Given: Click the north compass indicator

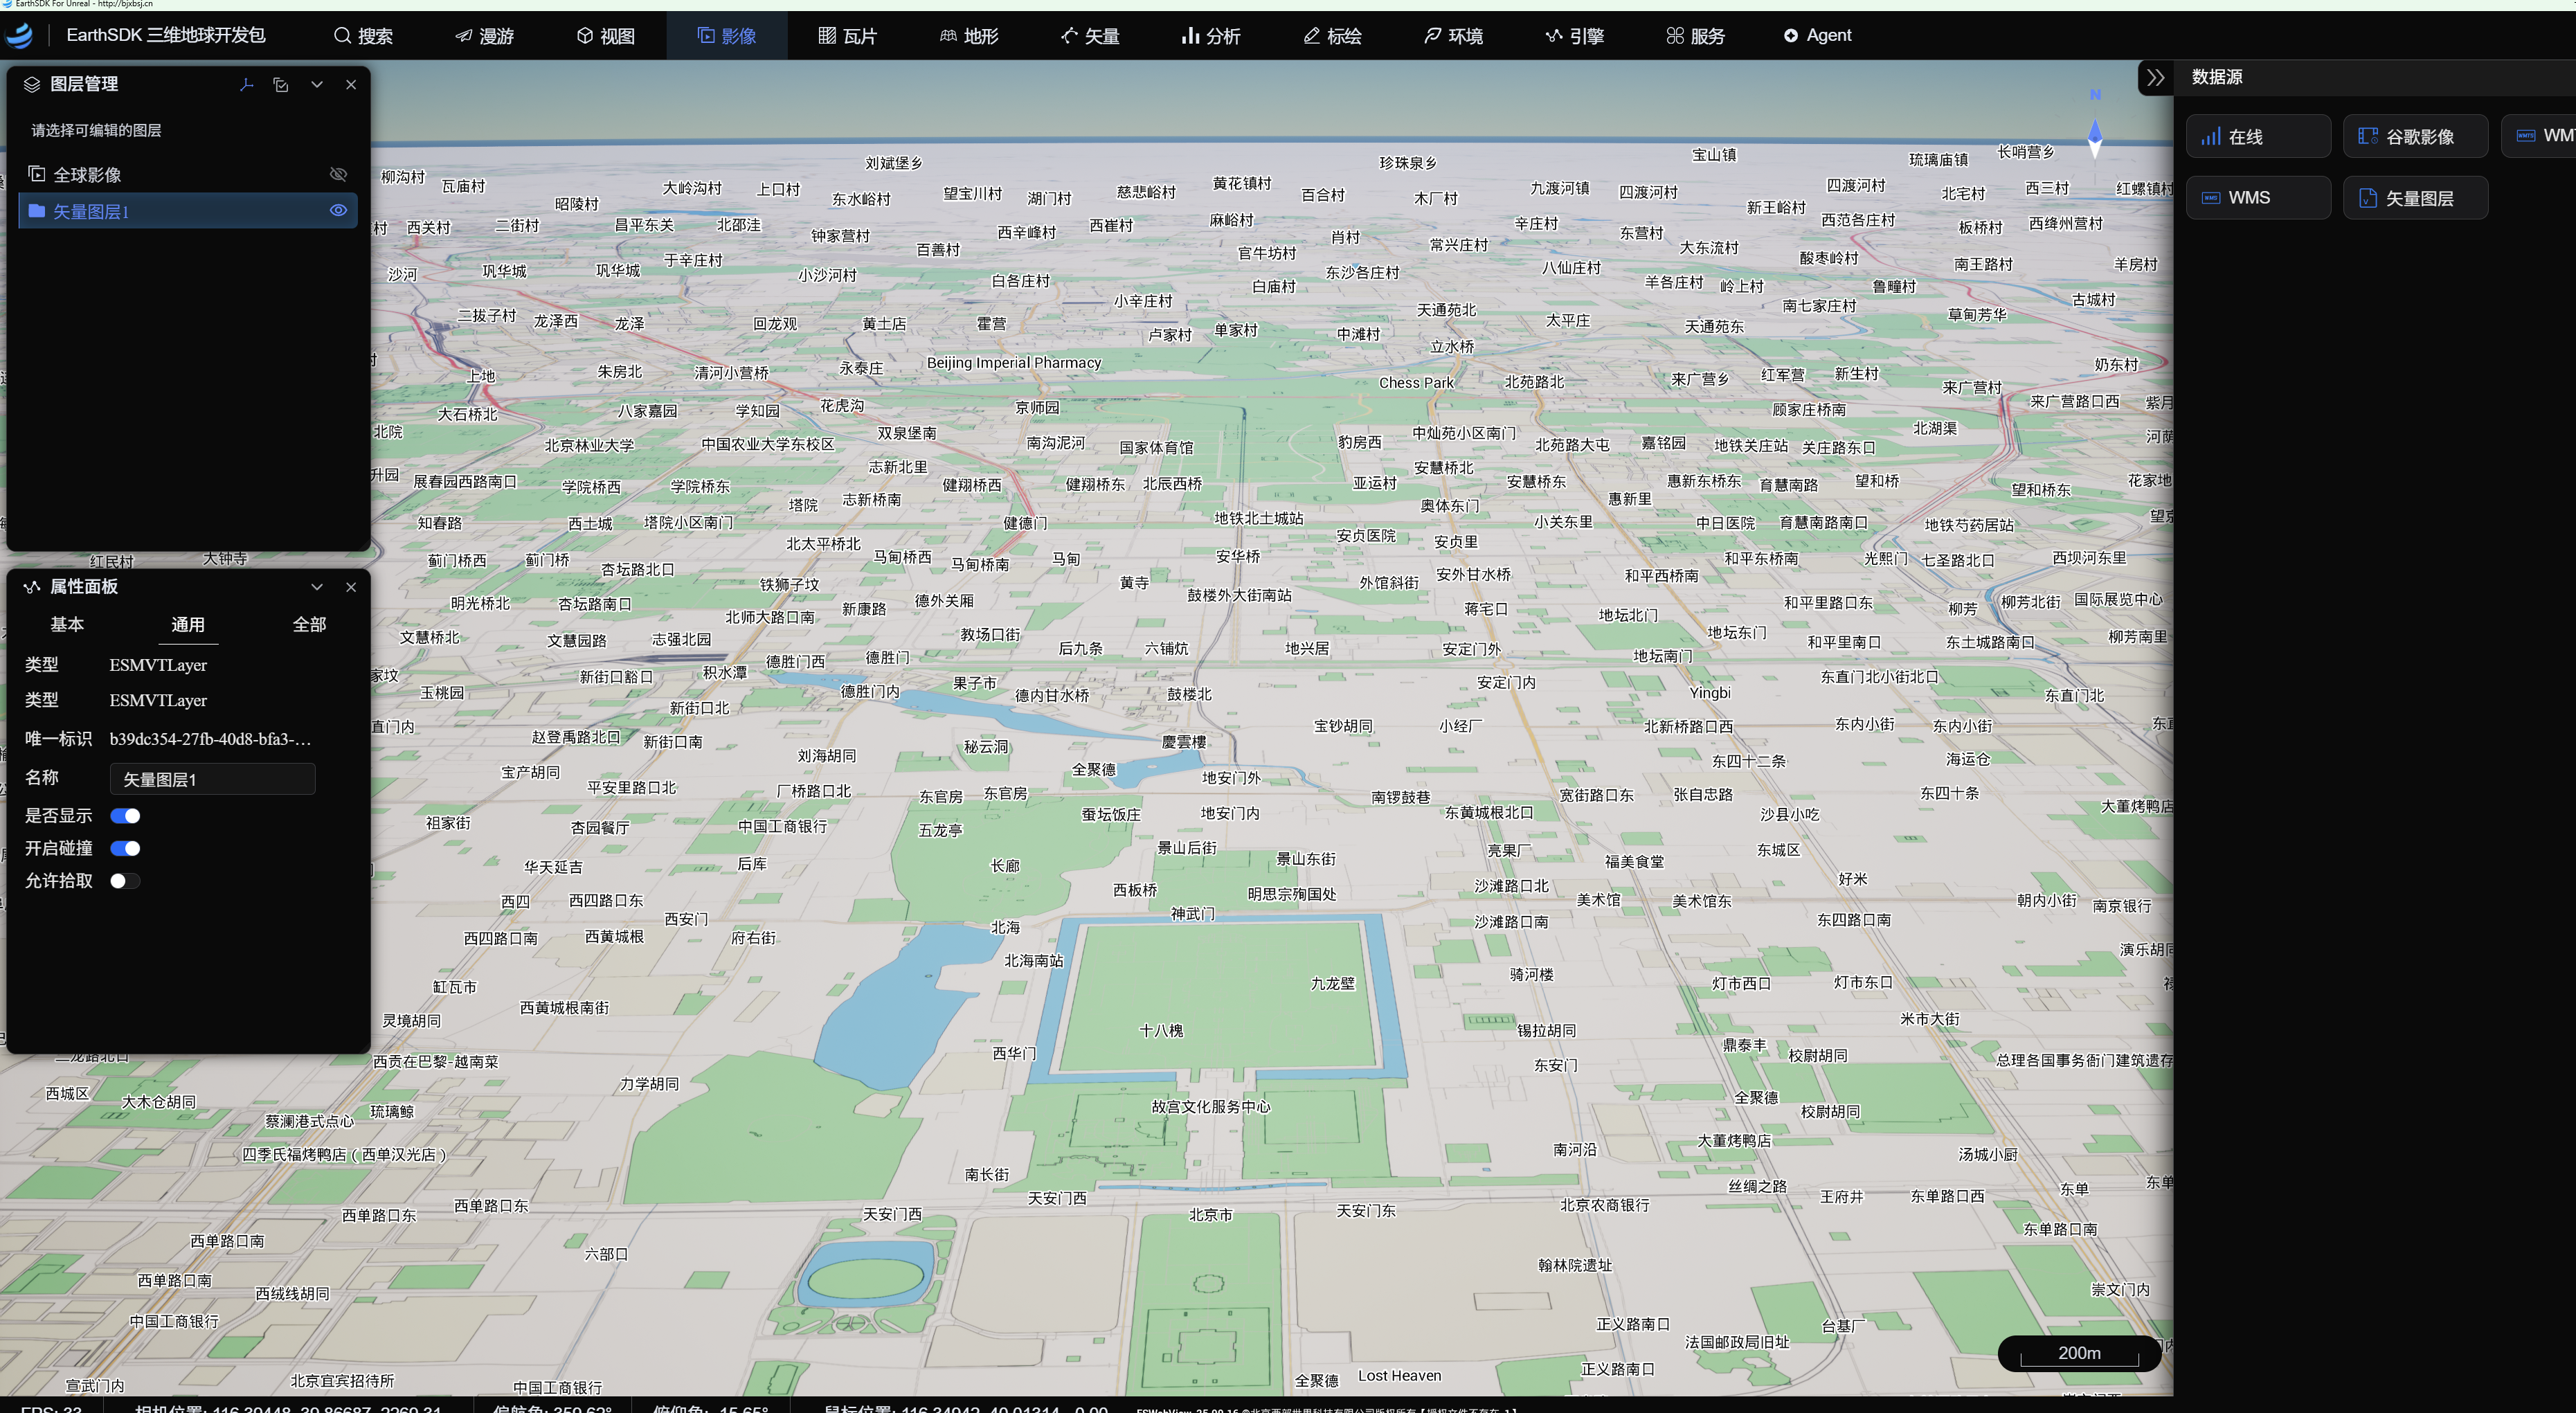Looking at the screenshot, I should click(x=2095, y=127).
